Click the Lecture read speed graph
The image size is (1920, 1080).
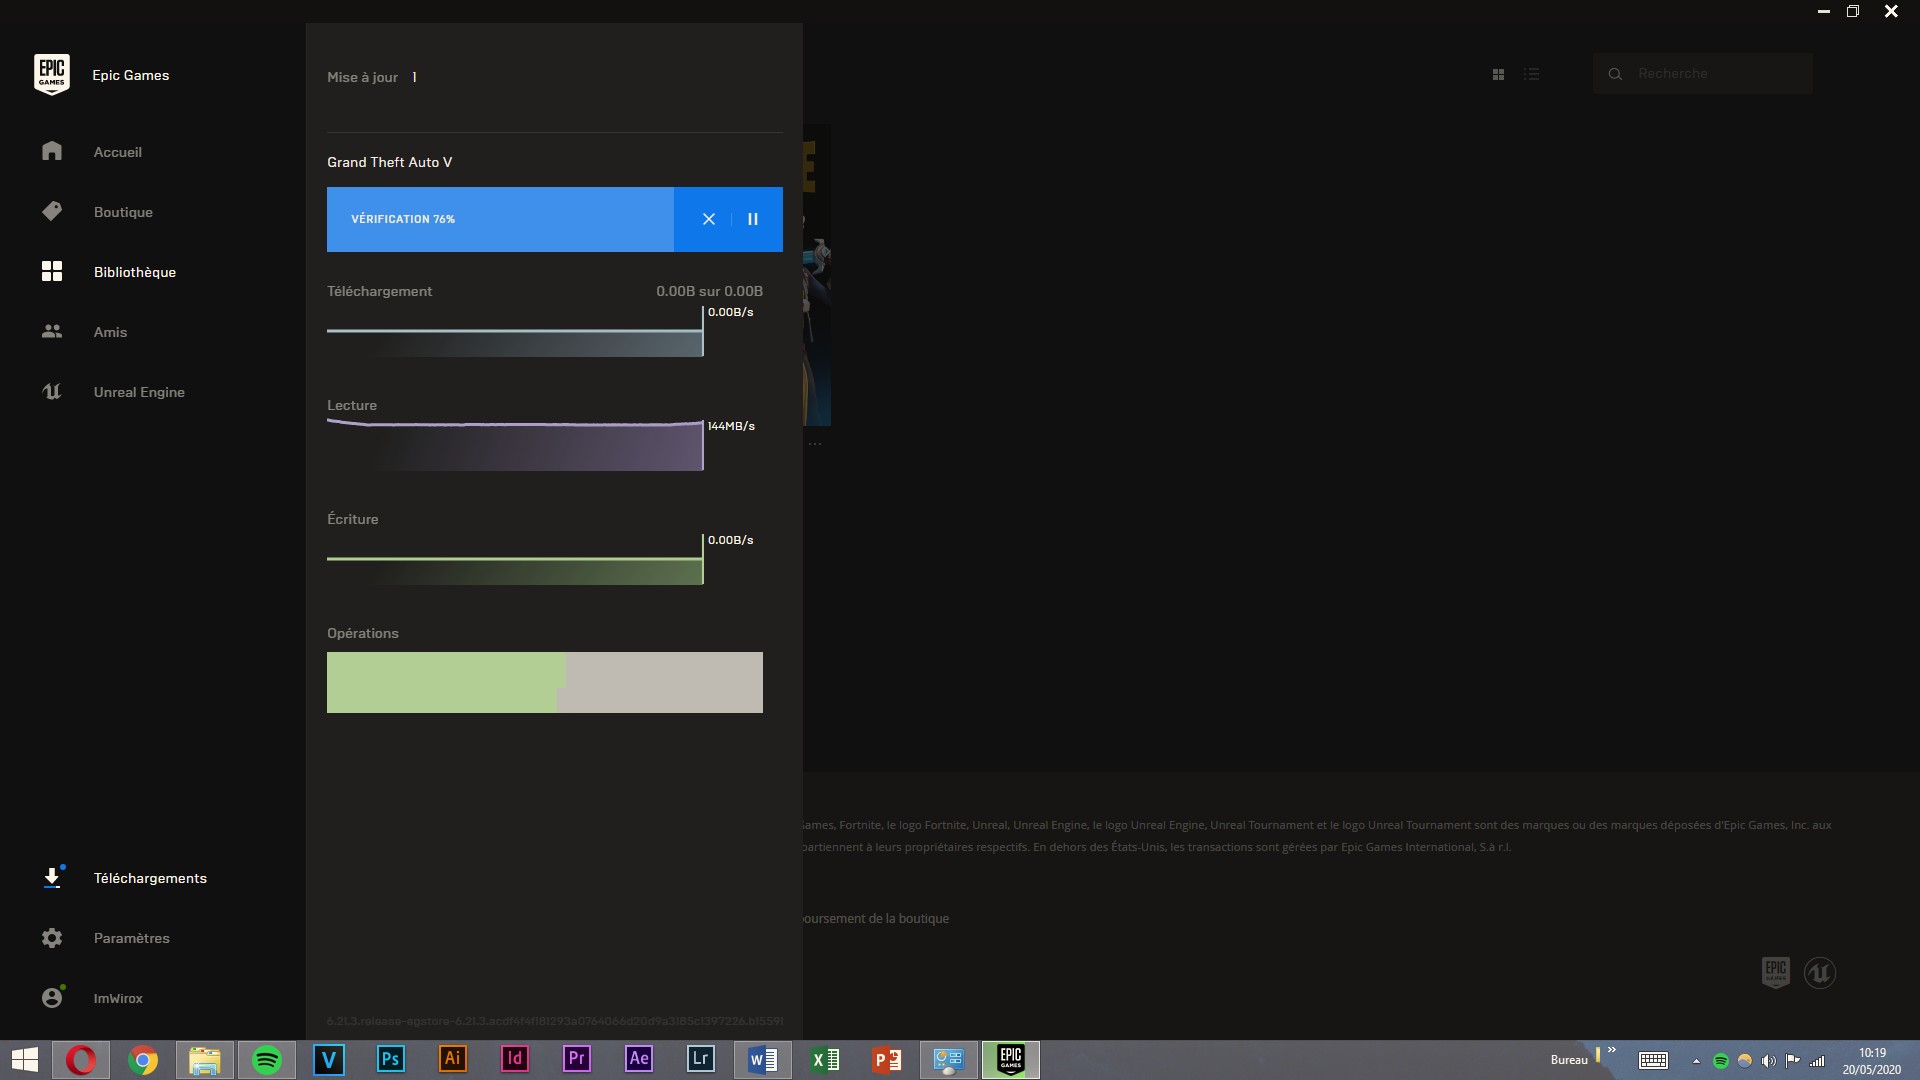coord(515,446)
